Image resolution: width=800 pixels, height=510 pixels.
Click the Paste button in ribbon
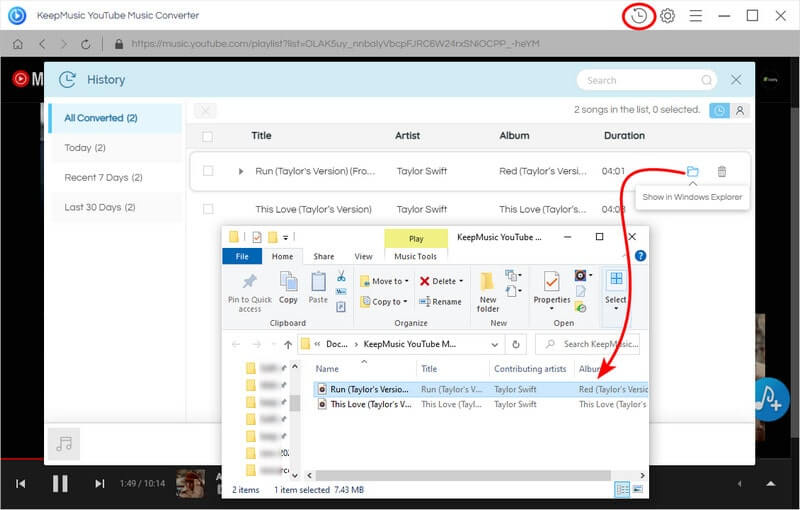point(318,288)
